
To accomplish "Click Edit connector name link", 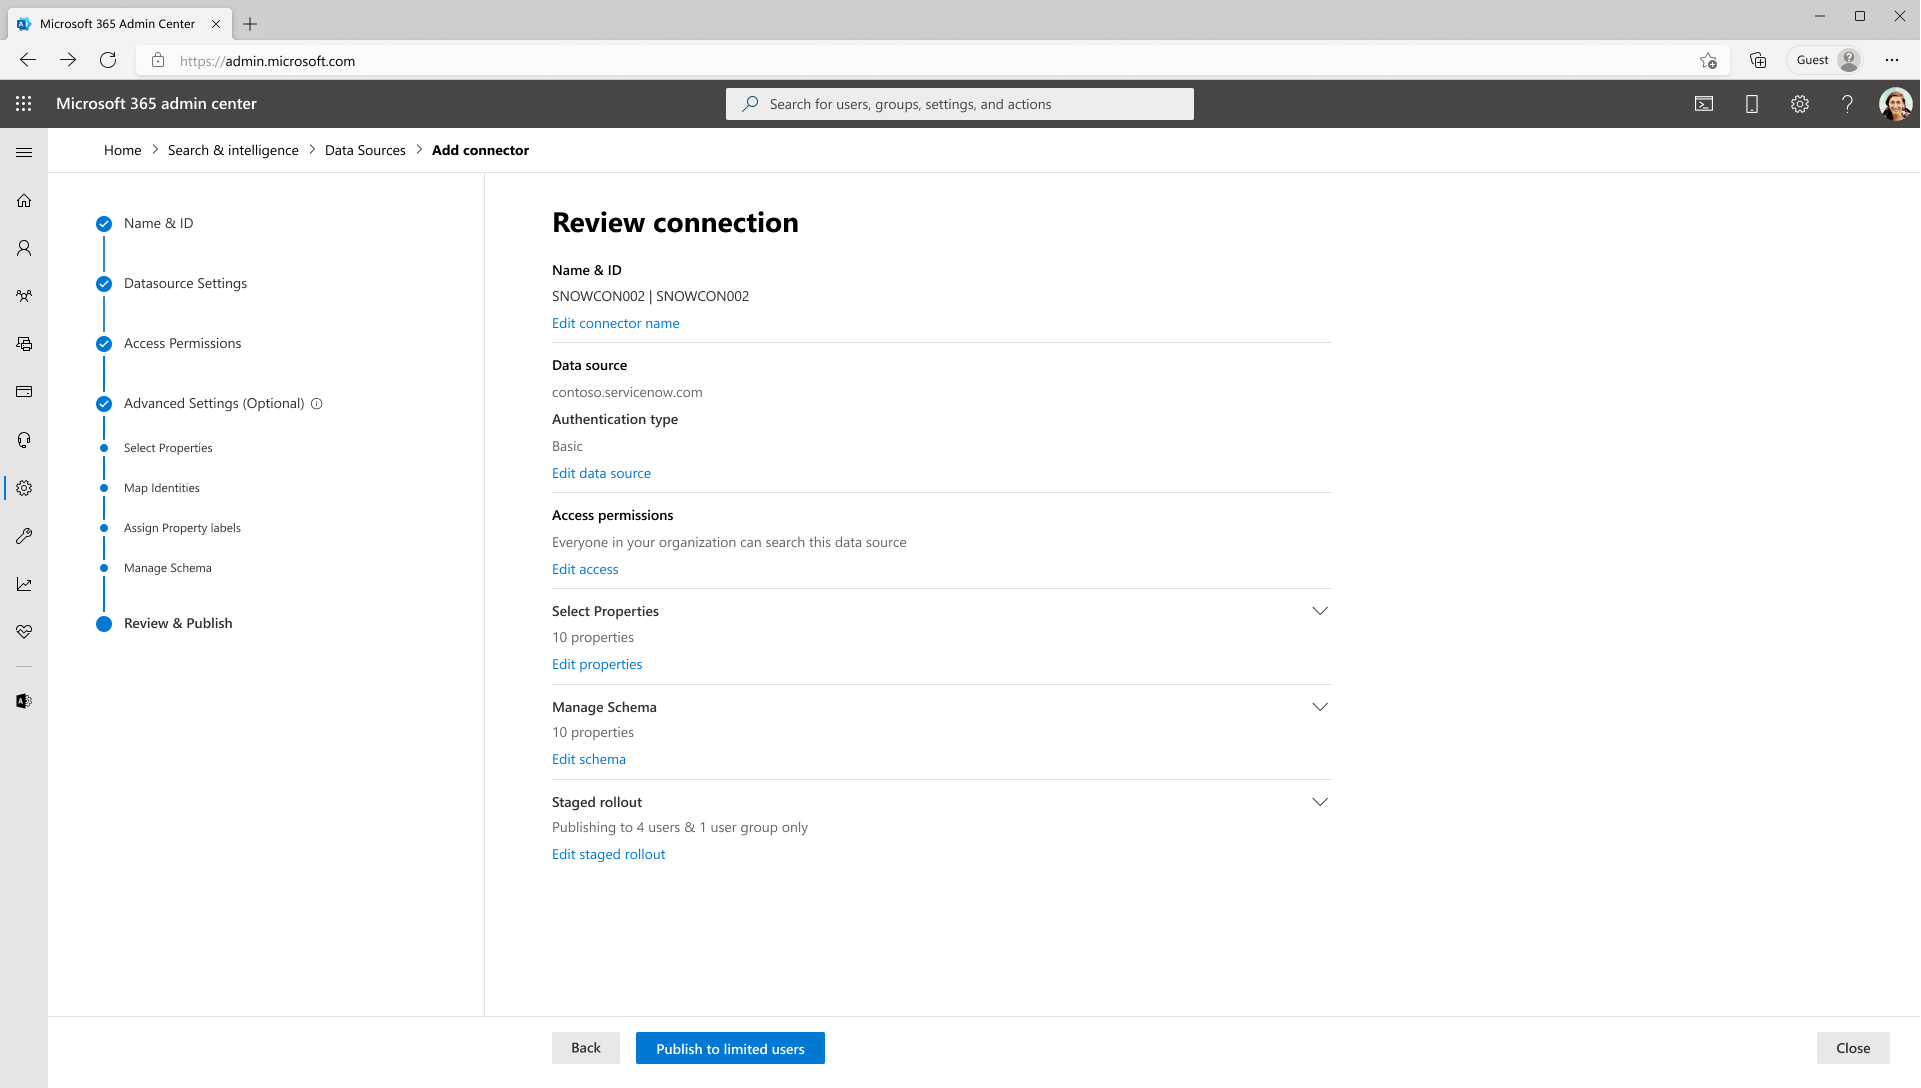I will point(616,323).
